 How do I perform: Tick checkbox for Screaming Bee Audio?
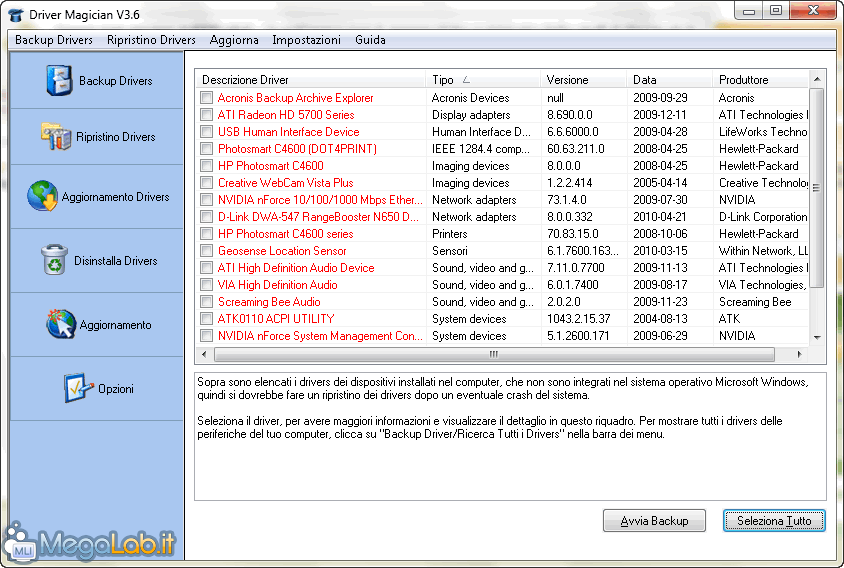pos(206,301)
